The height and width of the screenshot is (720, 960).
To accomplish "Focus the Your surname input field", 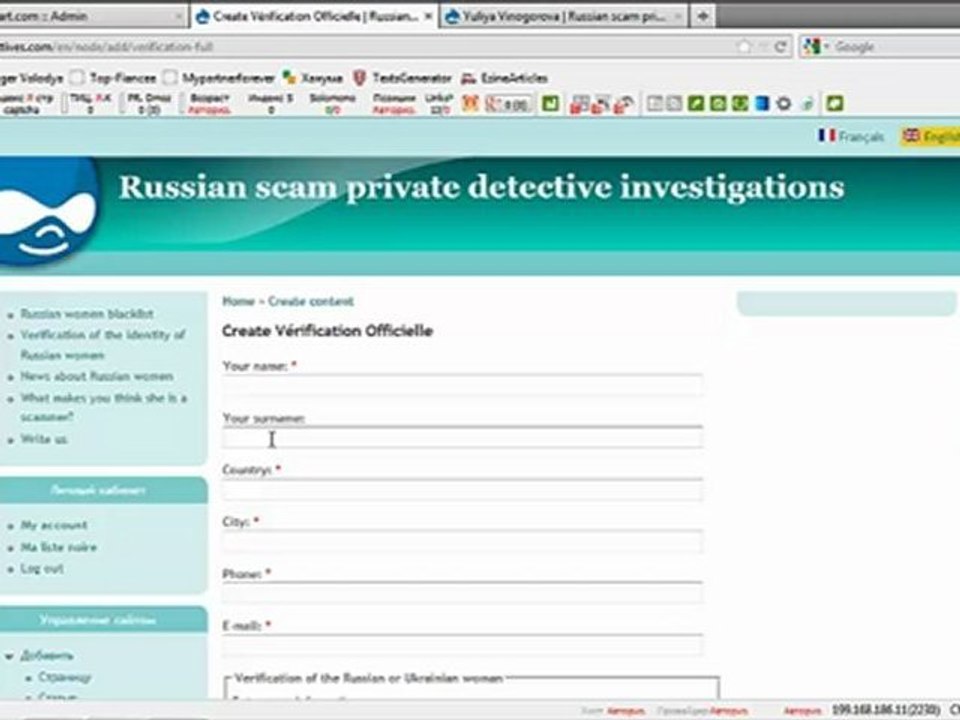I will pos(462,437).
